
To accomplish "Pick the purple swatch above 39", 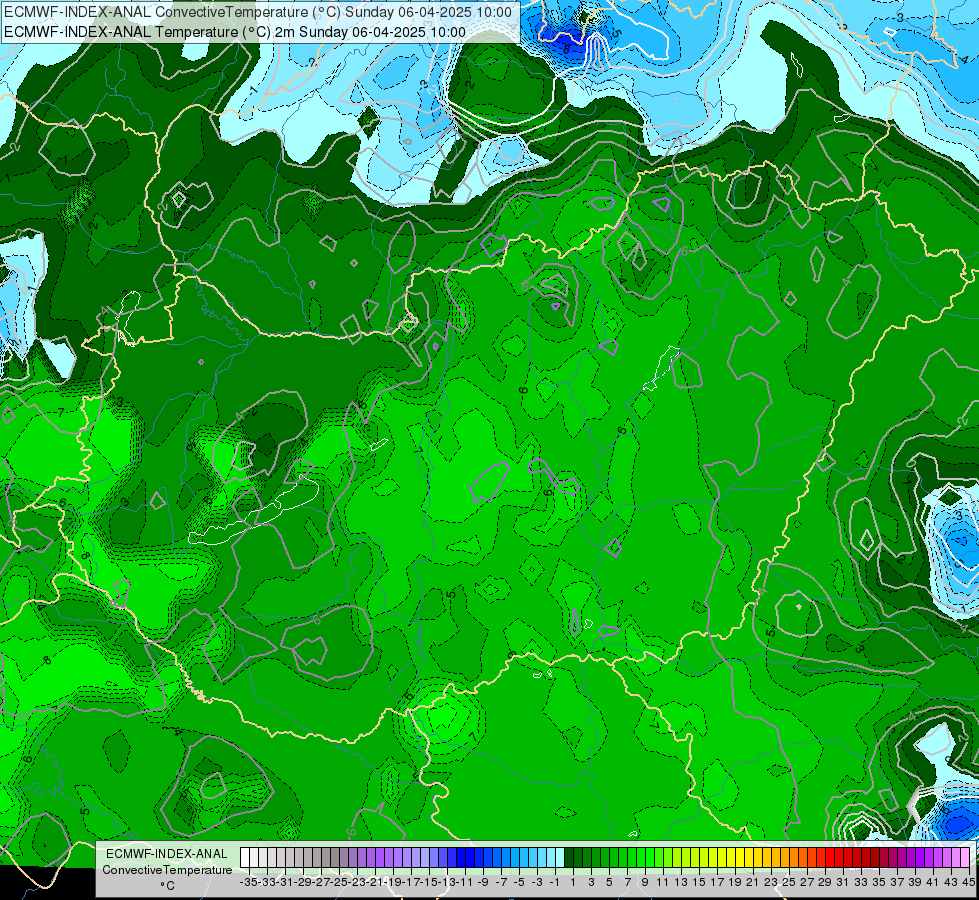I will (x=910, y=858).
